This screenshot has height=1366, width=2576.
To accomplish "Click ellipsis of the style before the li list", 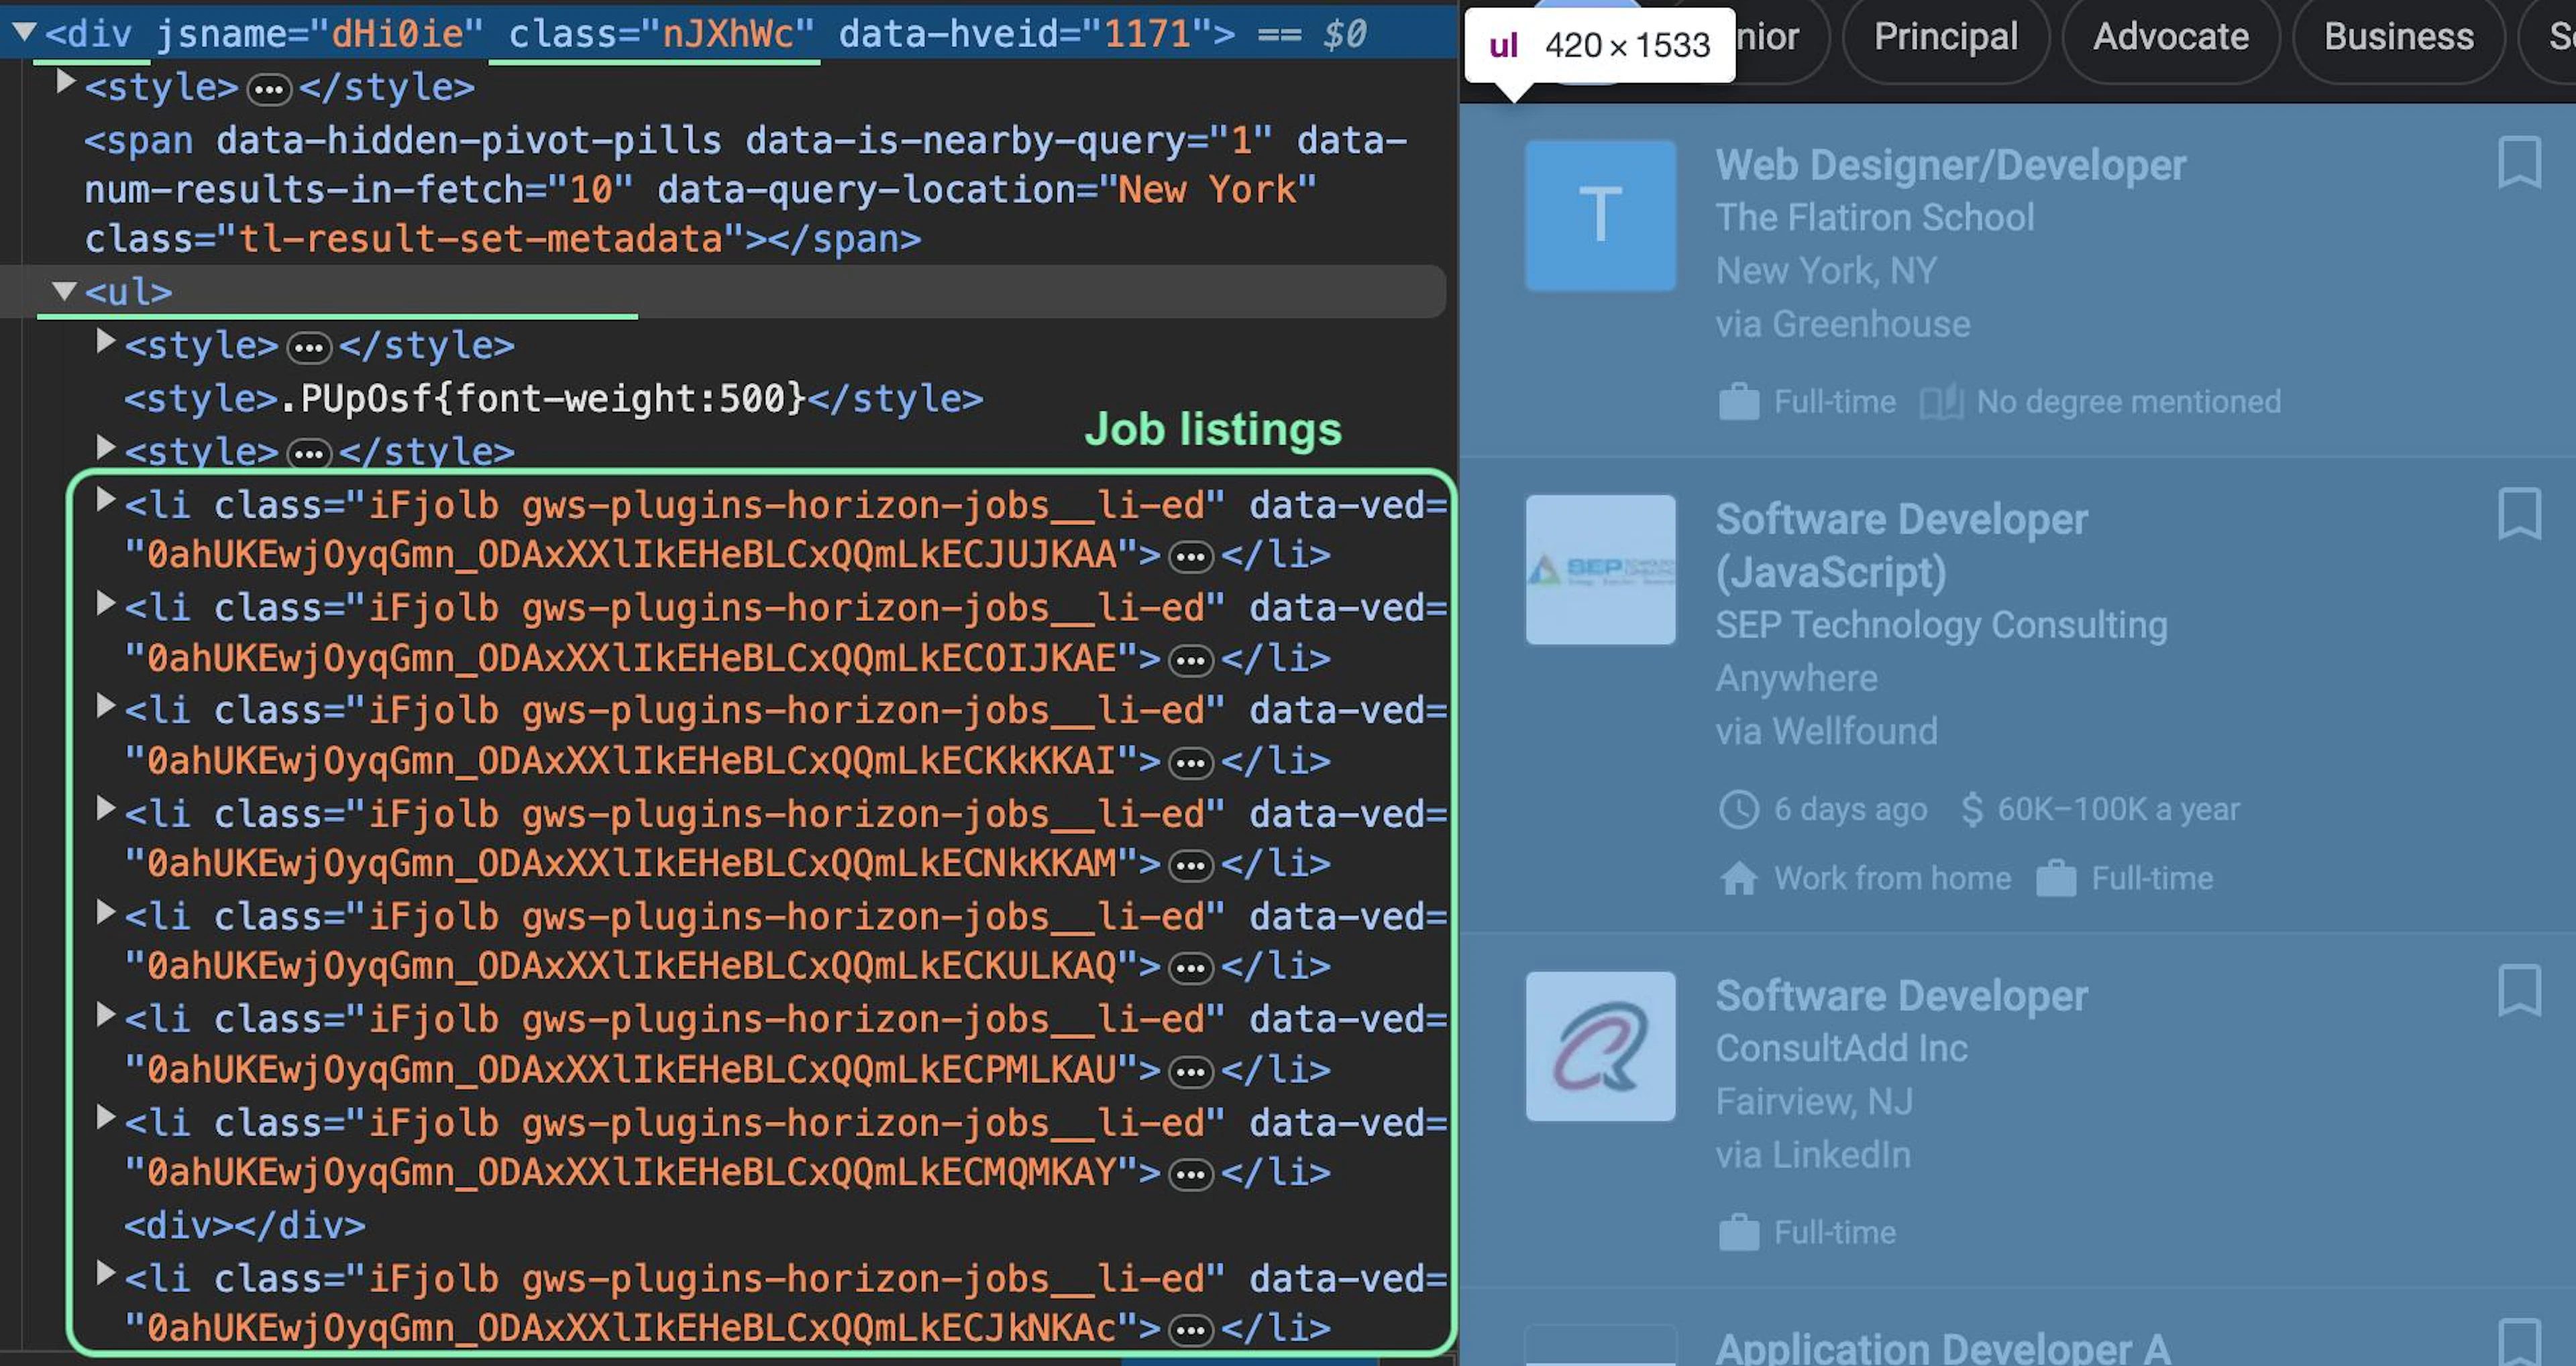I will (x=309, y=454).
